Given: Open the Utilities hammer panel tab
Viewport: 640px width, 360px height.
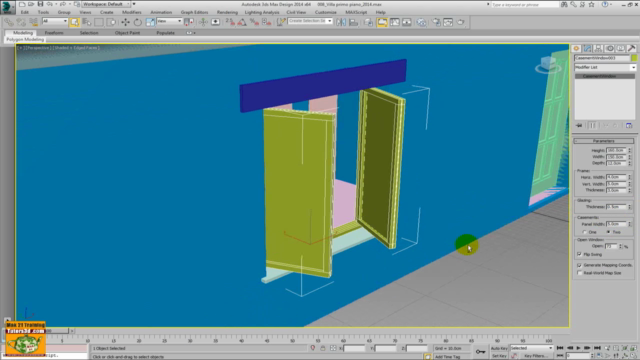Looking at the screenshot, I should point(631,49).
